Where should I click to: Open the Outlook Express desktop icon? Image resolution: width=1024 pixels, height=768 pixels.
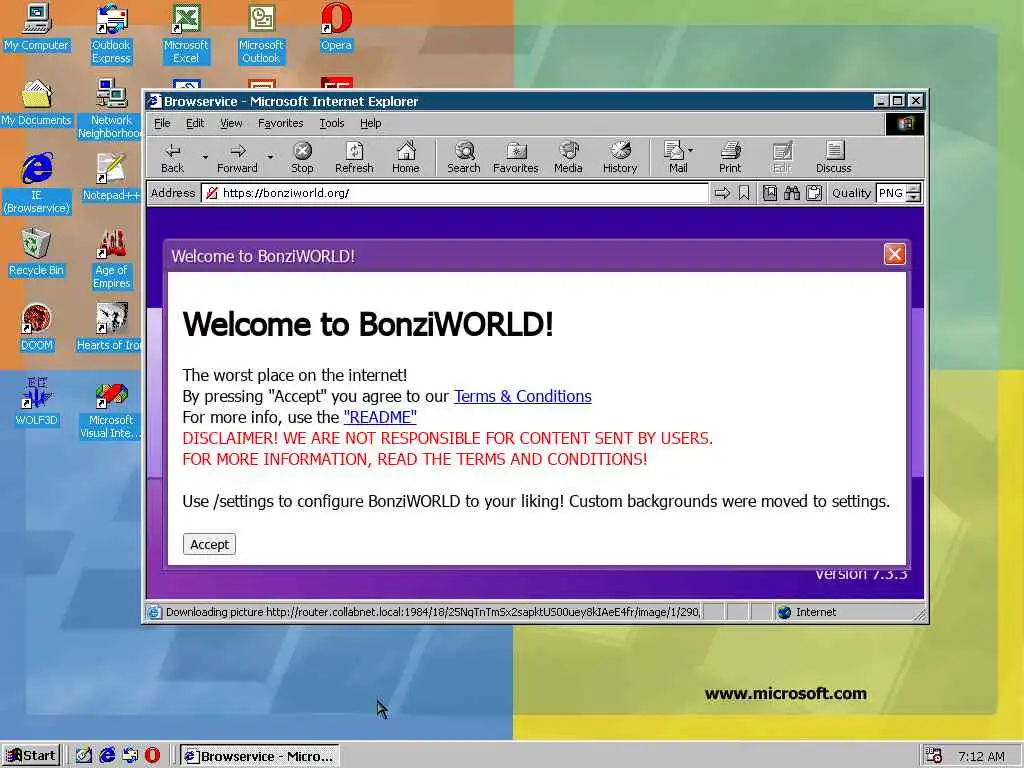click(x=111, y=34)
